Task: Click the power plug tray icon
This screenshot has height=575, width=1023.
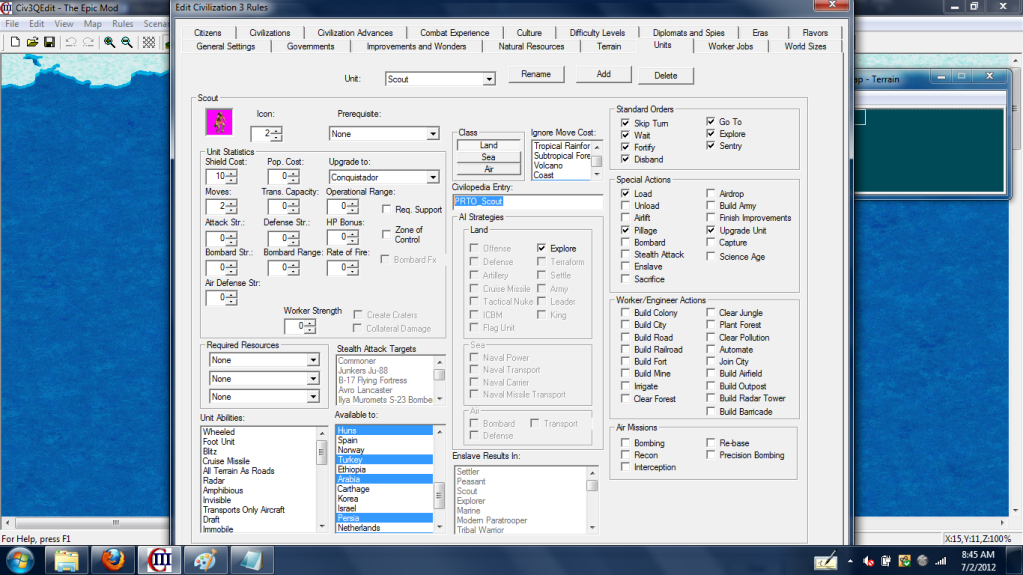Action: tap(886, 561)
